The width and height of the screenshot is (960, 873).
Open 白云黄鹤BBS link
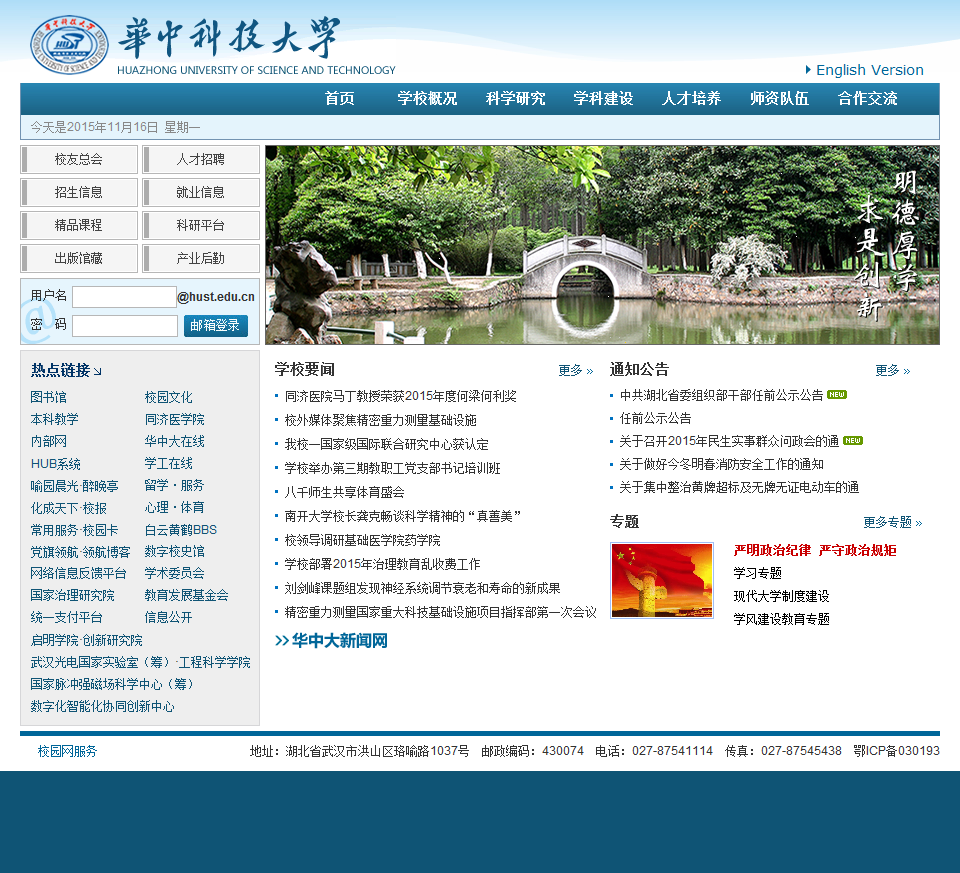click(x=181, y=530)
